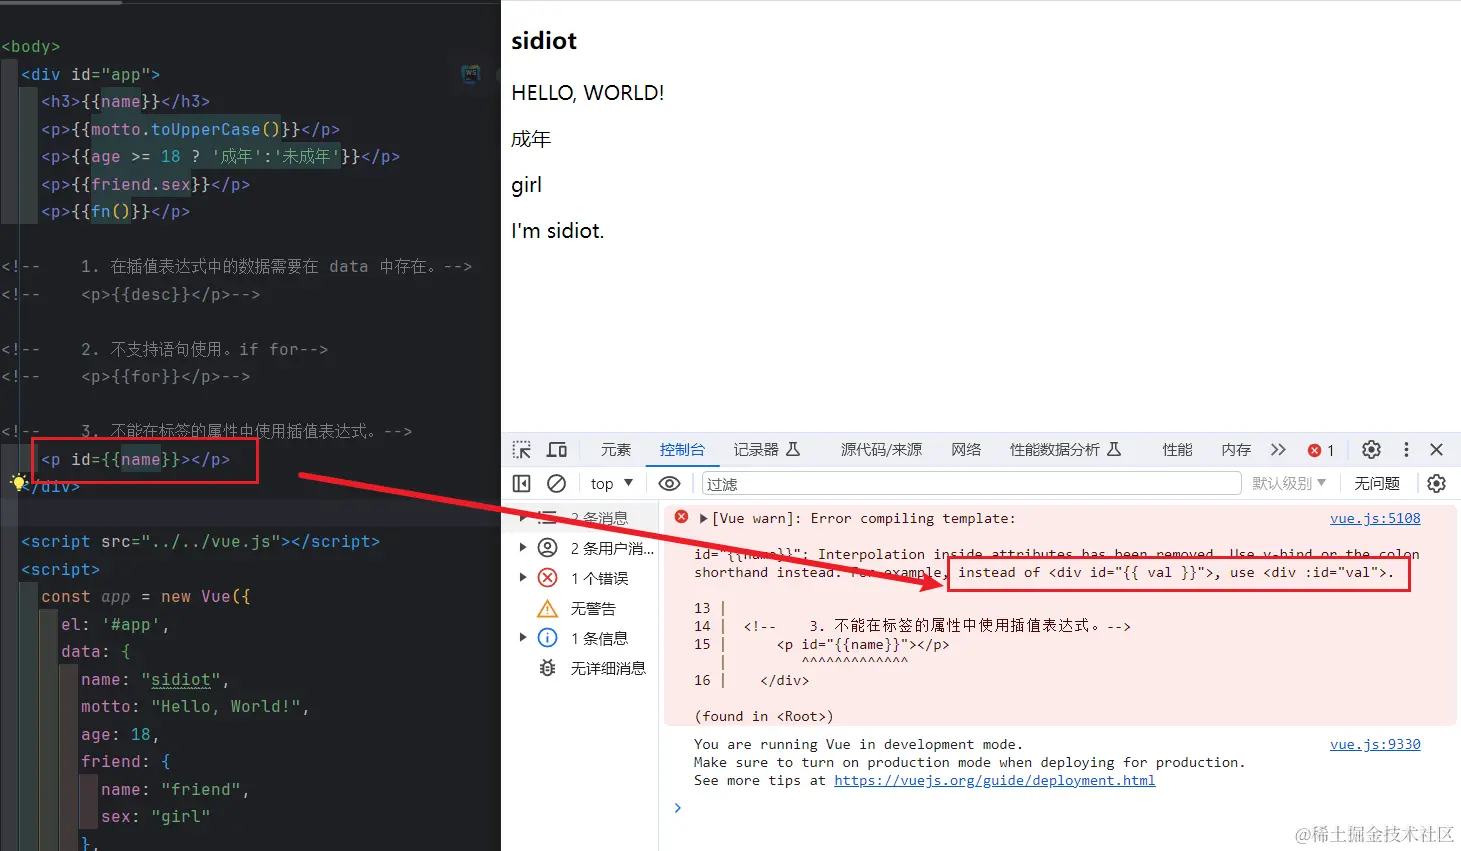Image resolution: width=1461 pixels, height=851 pixels.
Task: Click the sidiot heading on the page
Action: (544, 41)
